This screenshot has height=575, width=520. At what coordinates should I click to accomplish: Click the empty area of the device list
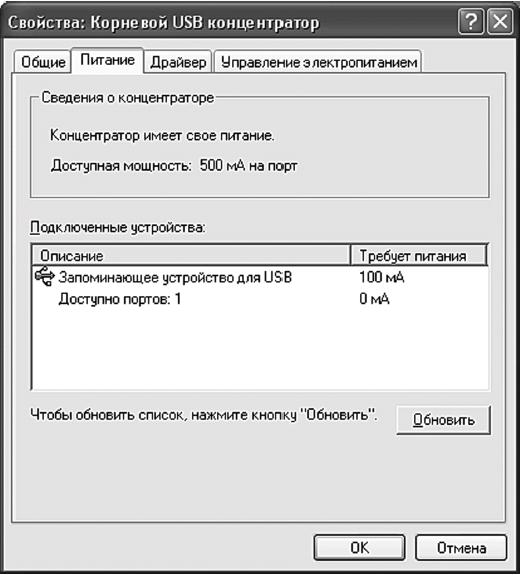pyautogui.click(x=260, y=350)
